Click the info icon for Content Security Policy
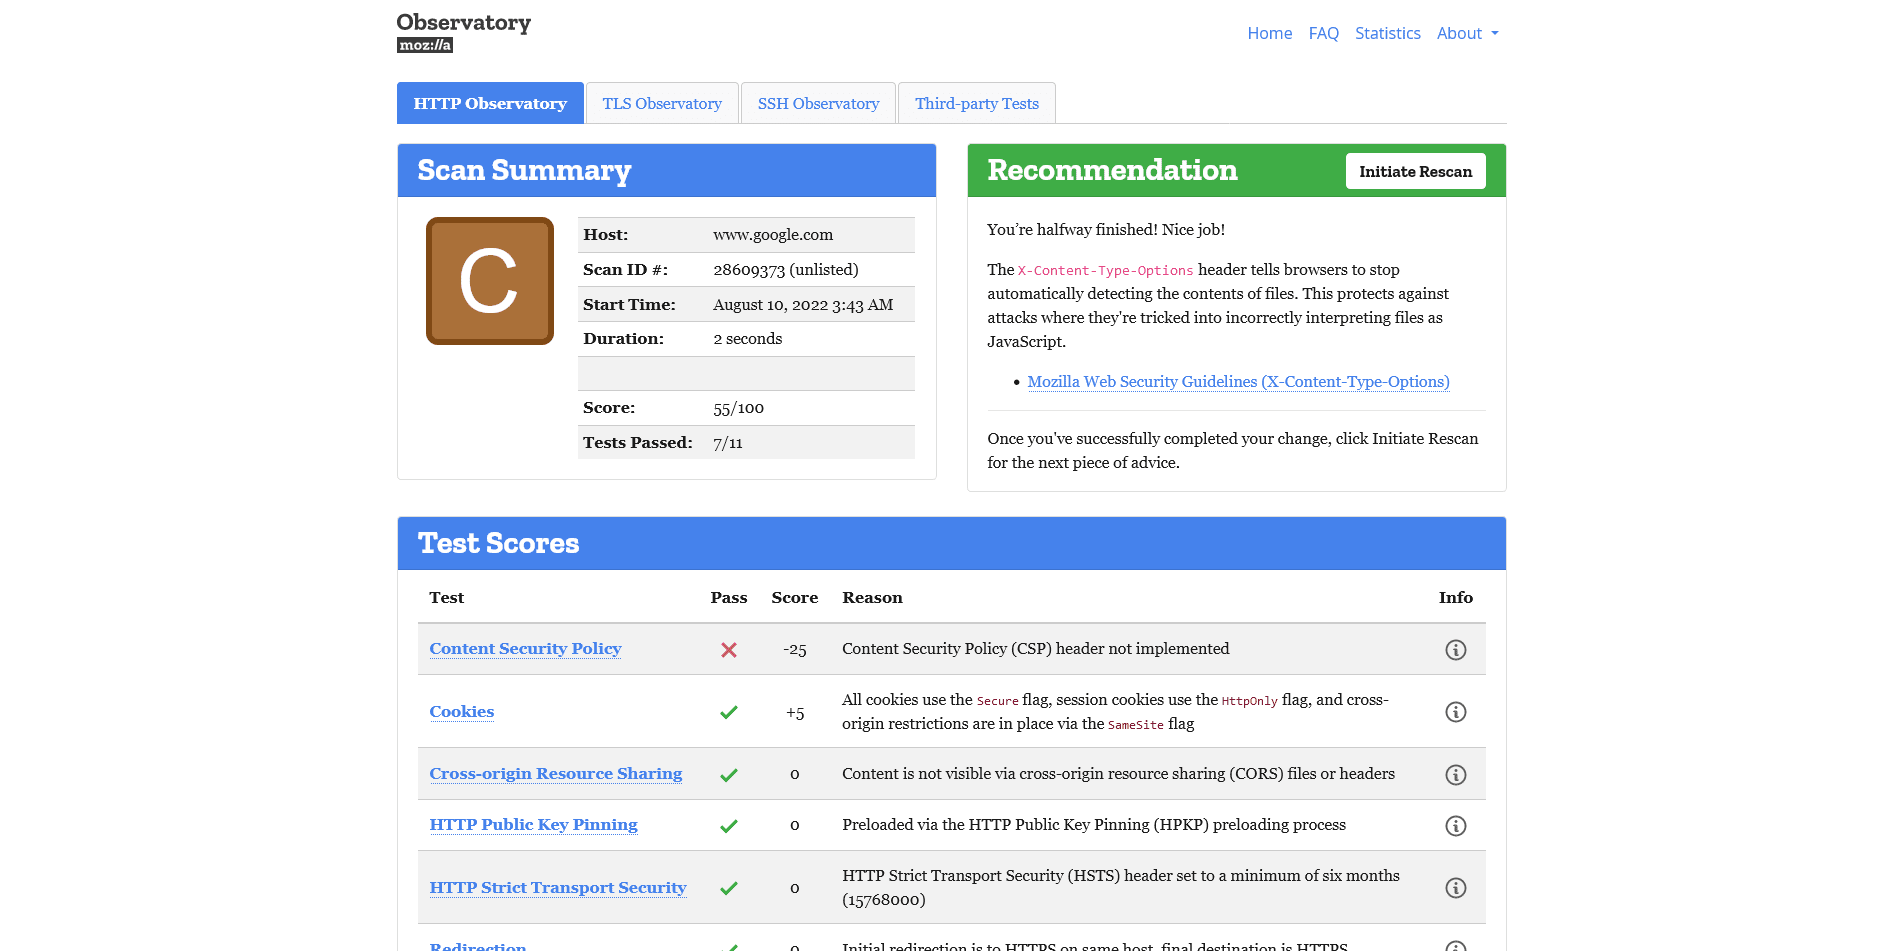Viewport: 1903px width, 951px height. click(1456, 649)
